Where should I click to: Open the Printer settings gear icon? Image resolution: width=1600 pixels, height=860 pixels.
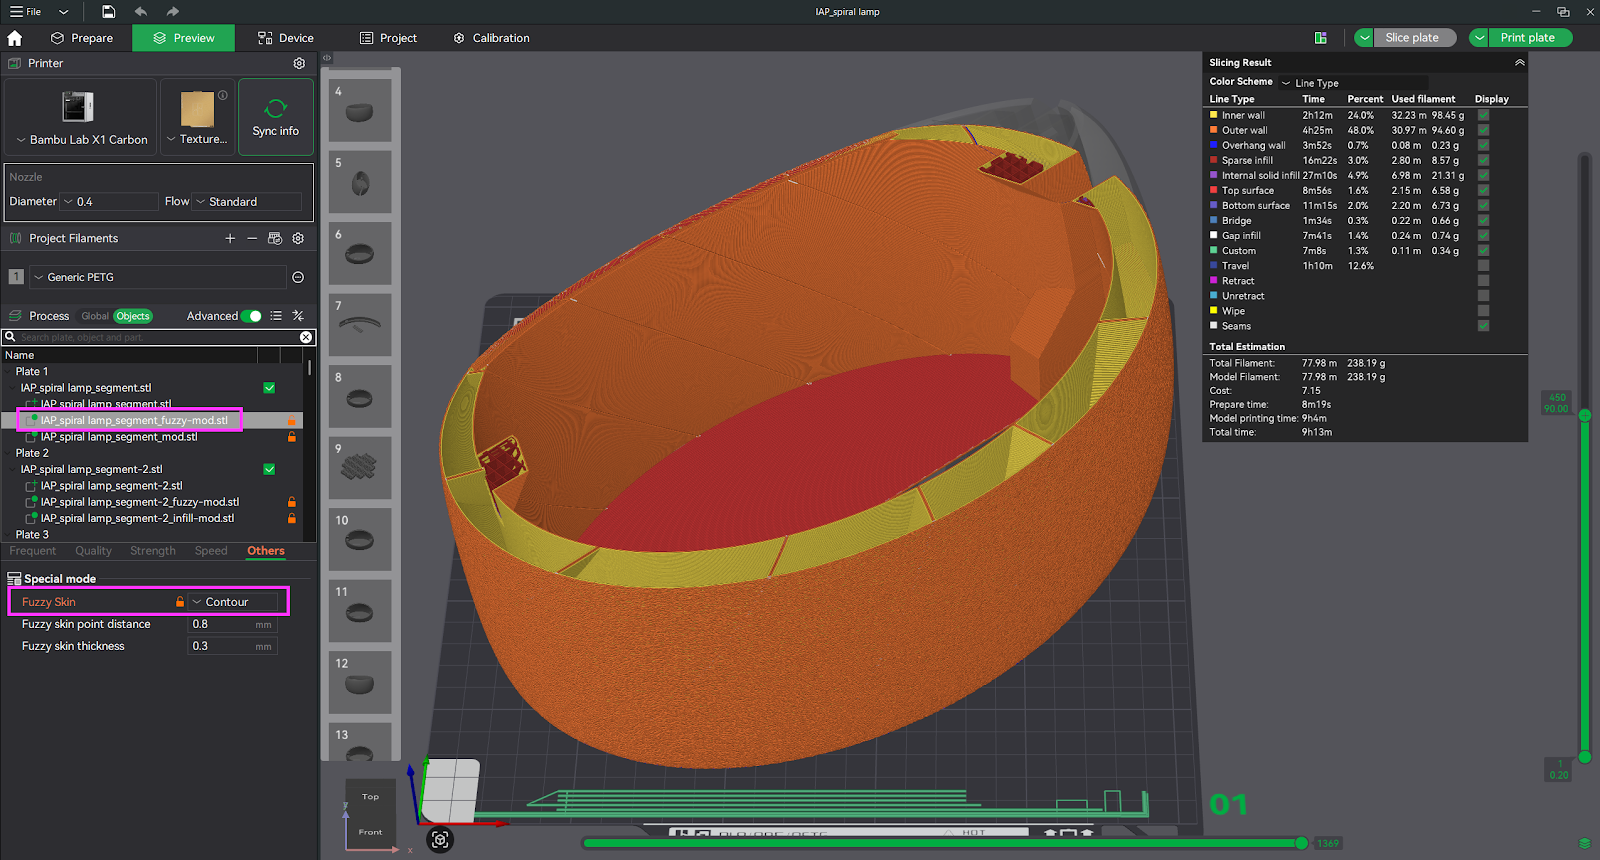click(x=299, y=63)
